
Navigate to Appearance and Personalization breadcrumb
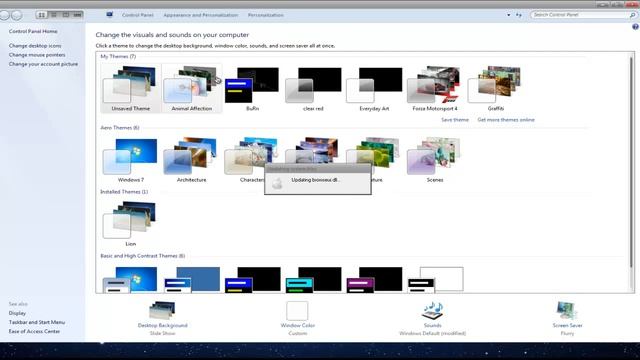pyautogui.click(x=200, y=15)
